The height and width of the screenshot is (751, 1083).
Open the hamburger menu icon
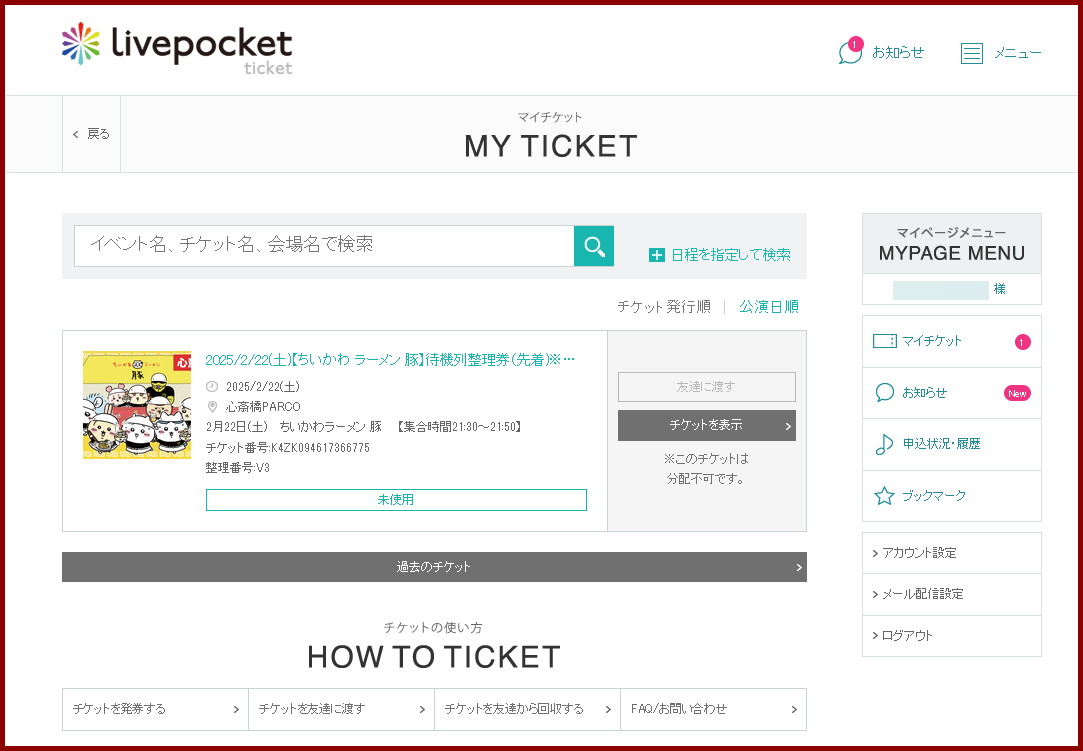point(971,53)
